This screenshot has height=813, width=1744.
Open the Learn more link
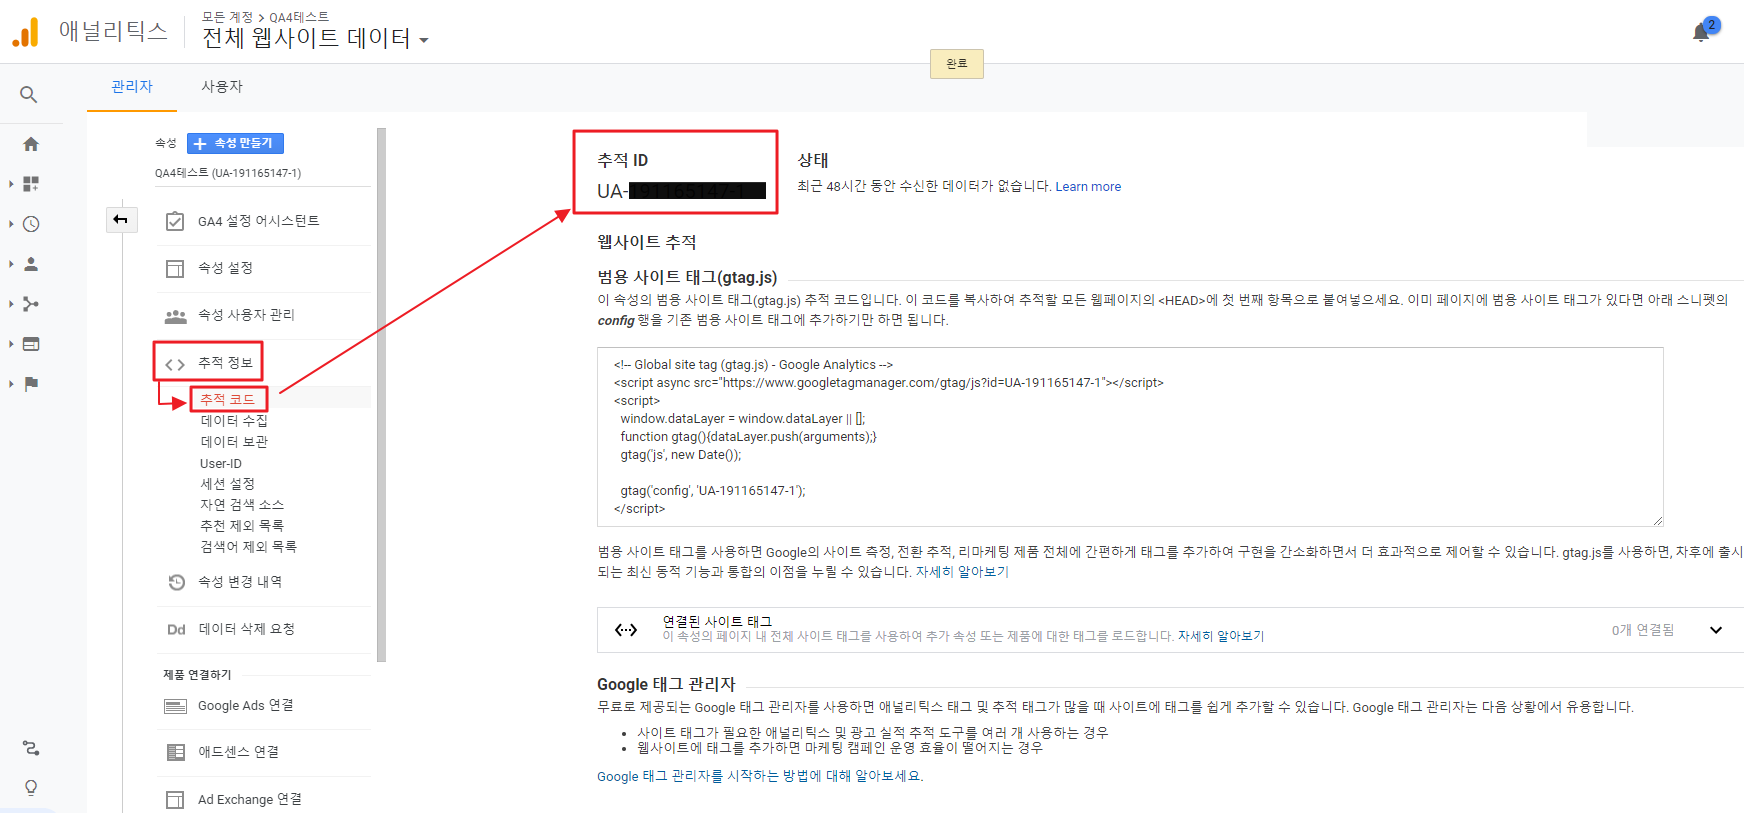(1088, 187)
